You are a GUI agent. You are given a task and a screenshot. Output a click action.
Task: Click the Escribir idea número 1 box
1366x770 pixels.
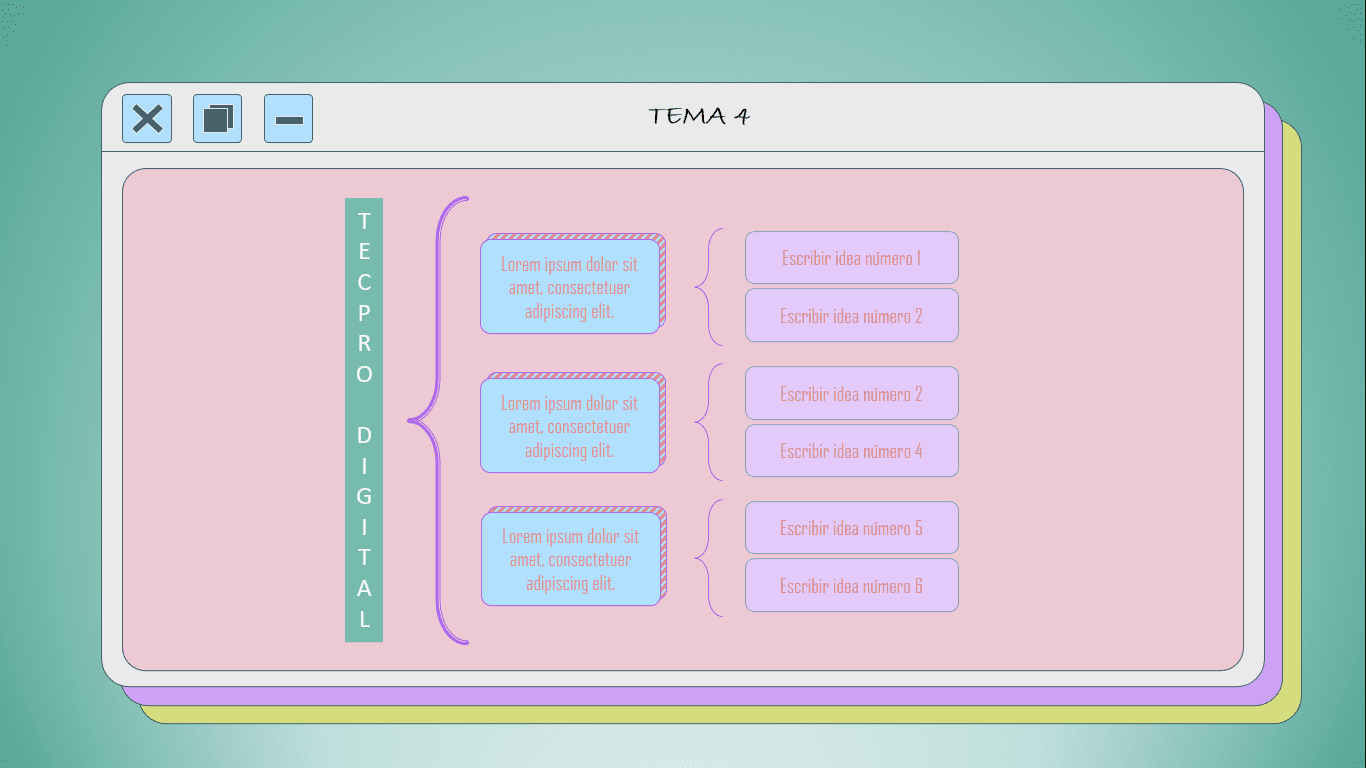coord(852,258)
